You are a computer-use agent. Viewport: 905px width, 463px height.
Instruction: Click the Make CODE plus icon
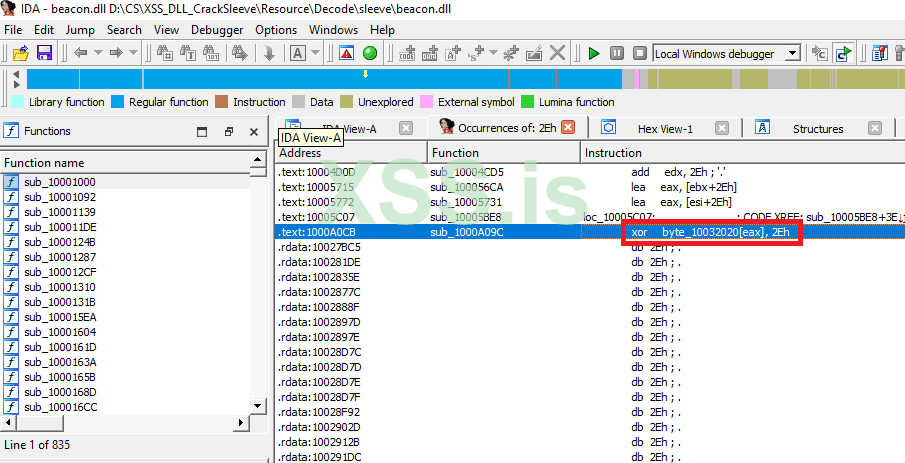(407, 54)
